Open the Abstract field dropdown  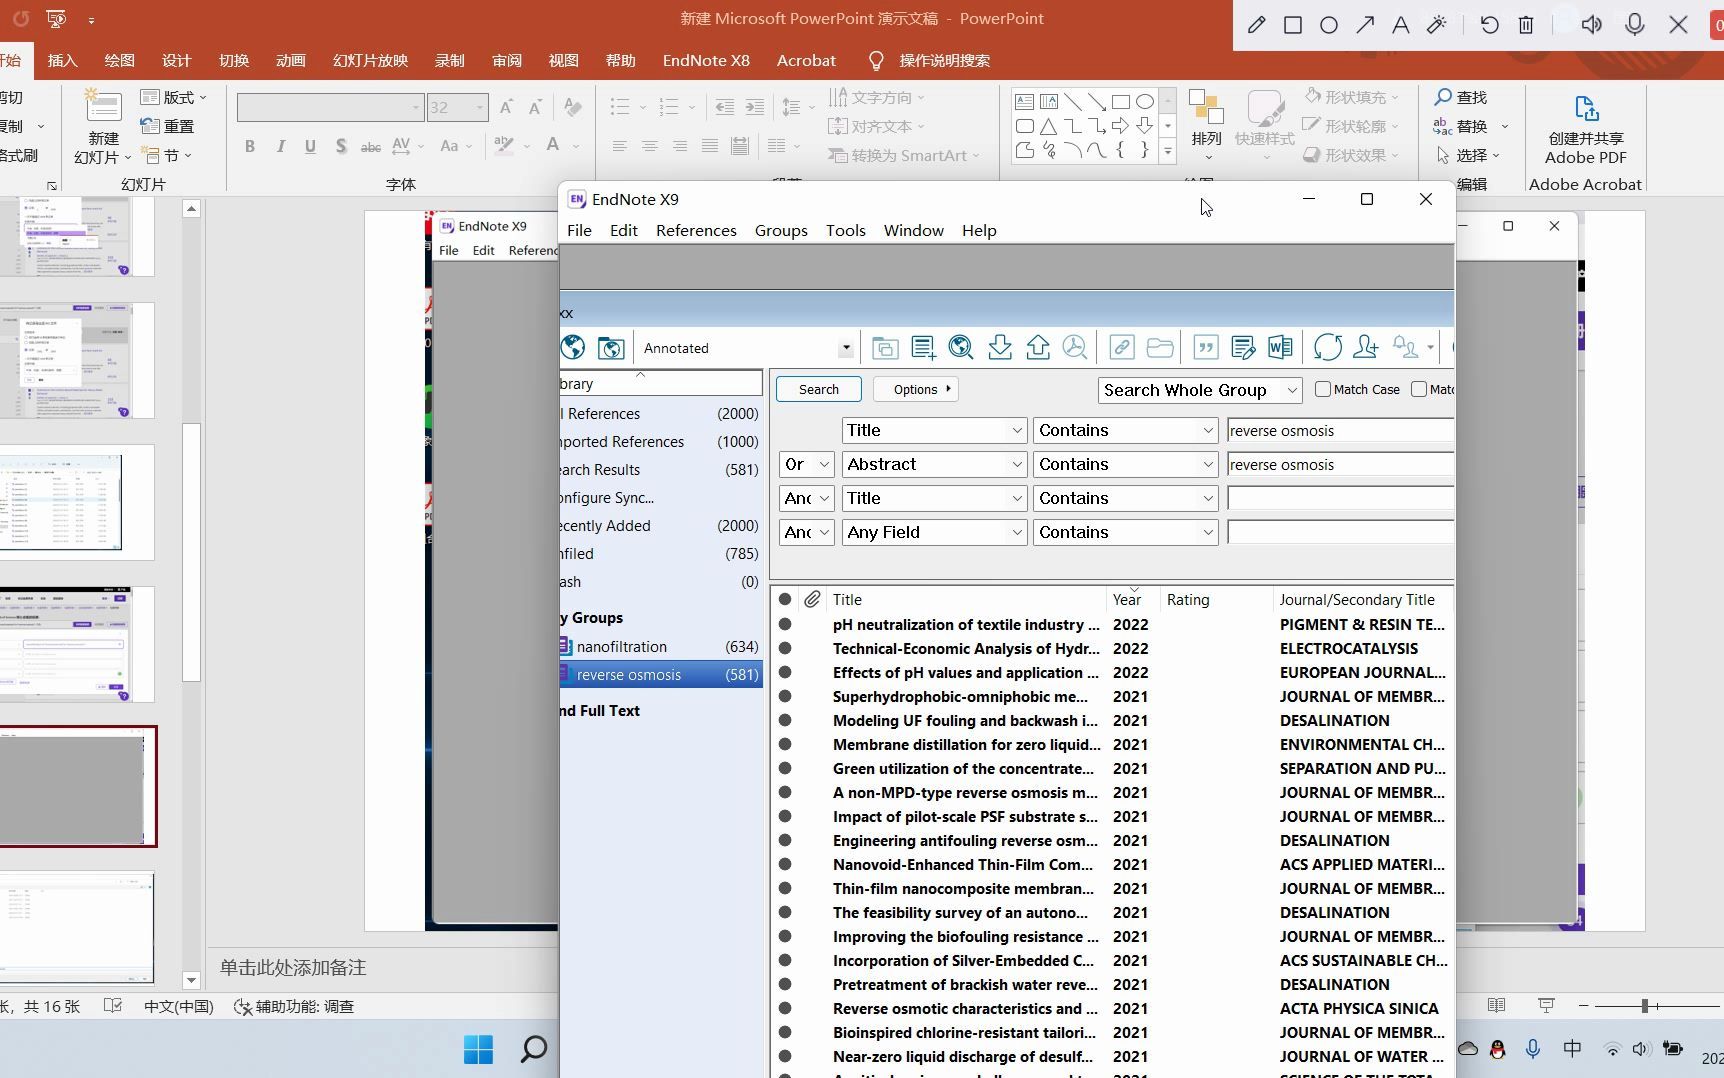(x=1017, y=464)
